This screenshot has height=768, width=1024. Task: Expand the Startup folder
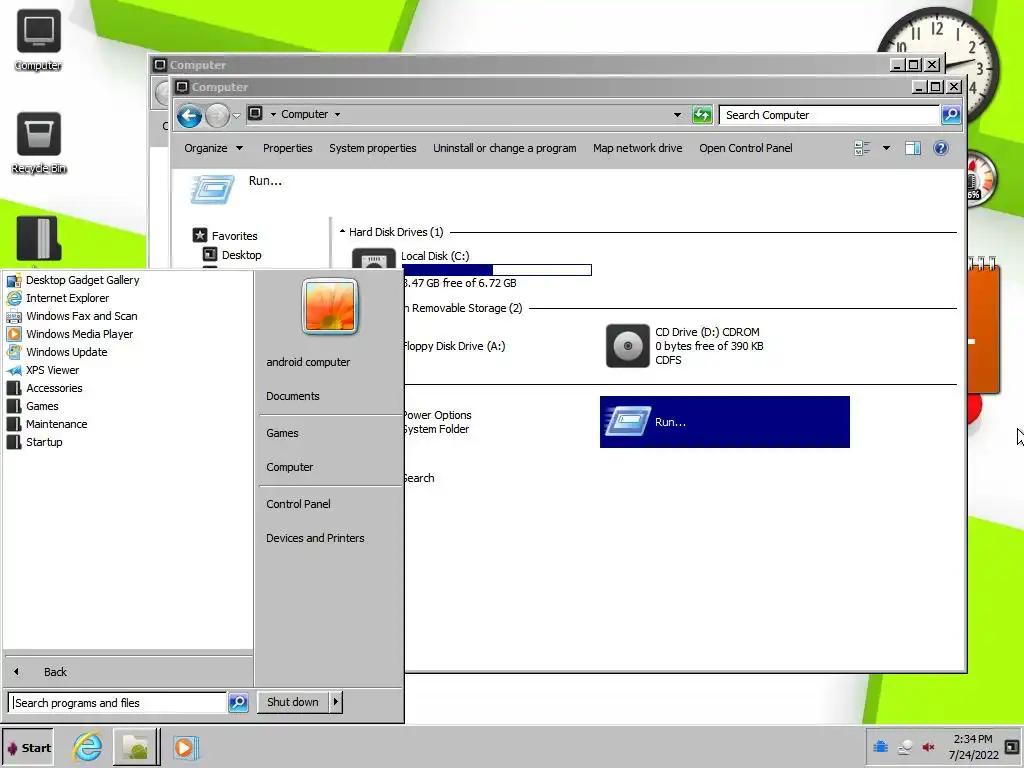[35, 442]
